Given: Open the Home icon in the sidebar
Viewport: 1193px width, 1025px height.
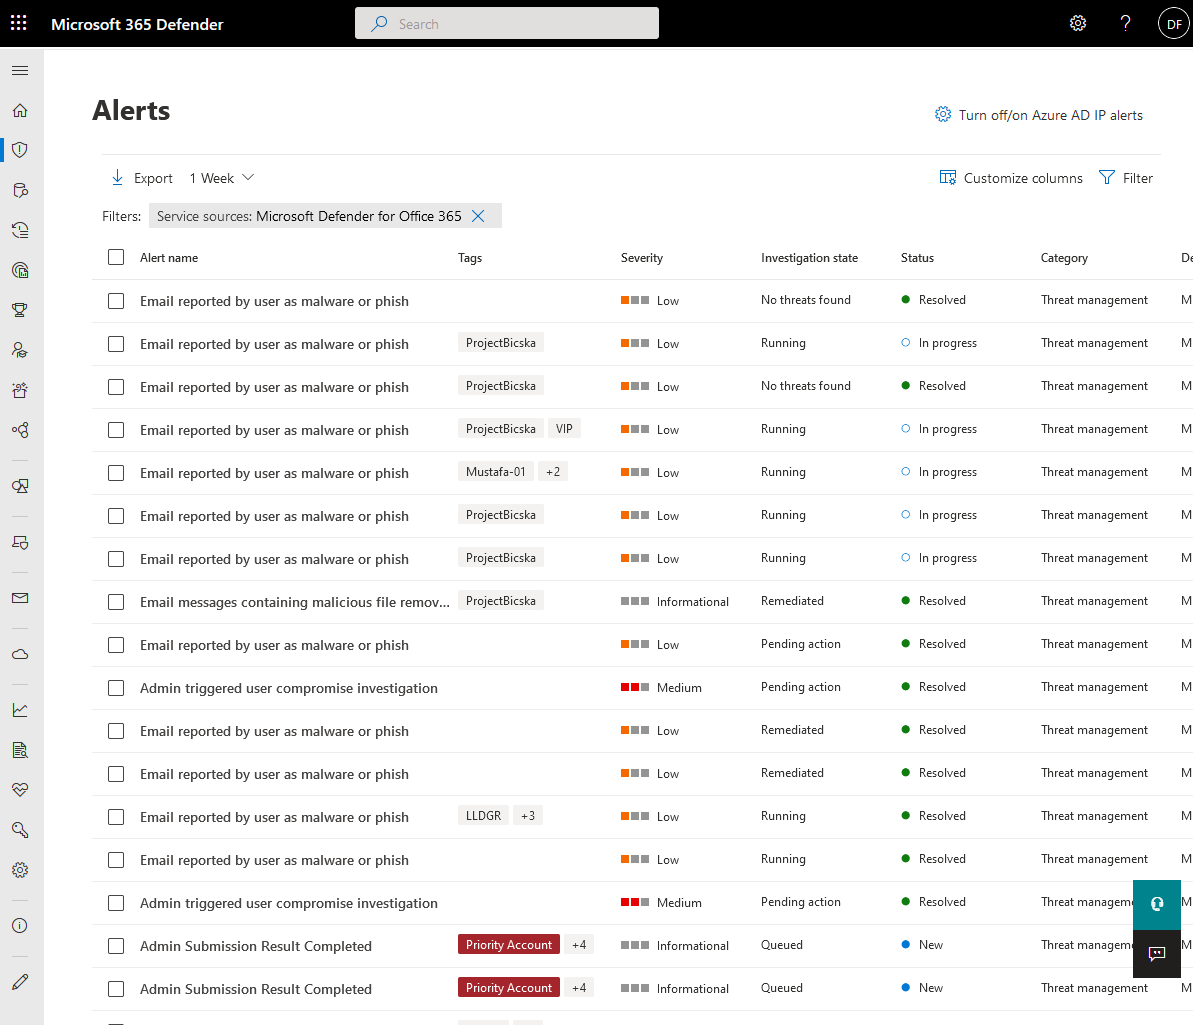Looking at the screenshot, I should click(19, 110).
